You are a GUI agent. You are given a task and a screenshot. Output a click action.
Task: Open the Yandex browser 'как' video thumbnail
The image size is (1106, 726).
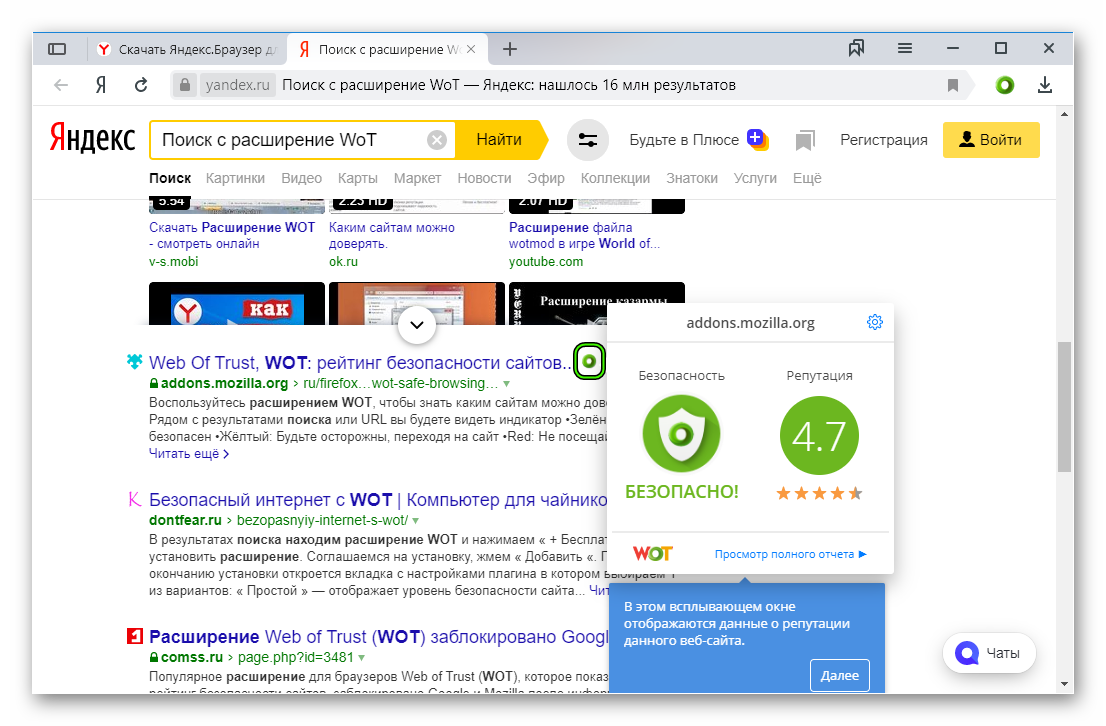pyautogui.click(x=237, y=303)
